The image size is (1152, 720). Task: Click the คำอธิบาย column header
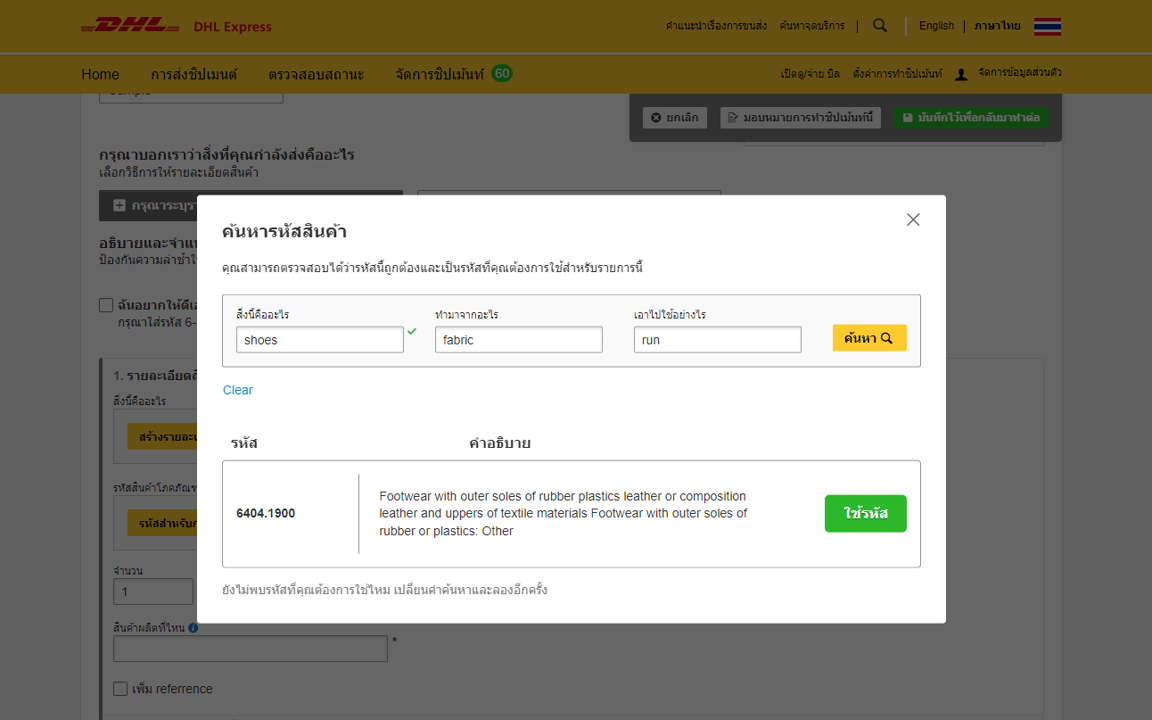(x=500, y=443)
